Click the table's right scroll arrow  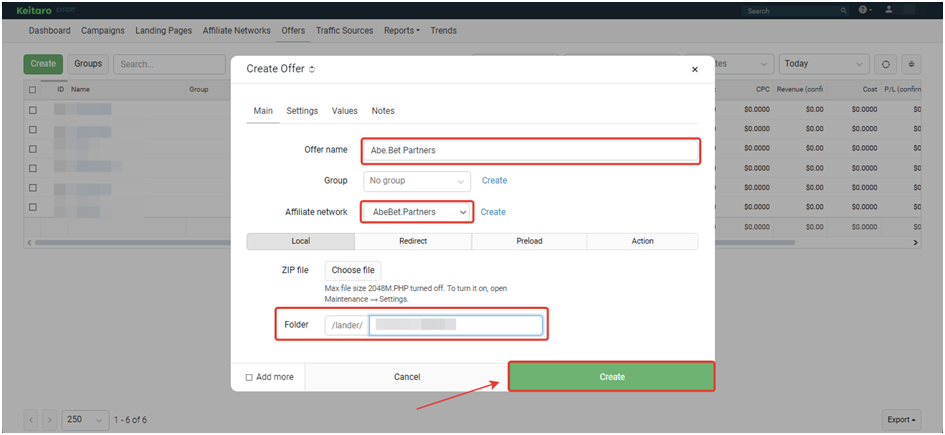tap(915, 243)
